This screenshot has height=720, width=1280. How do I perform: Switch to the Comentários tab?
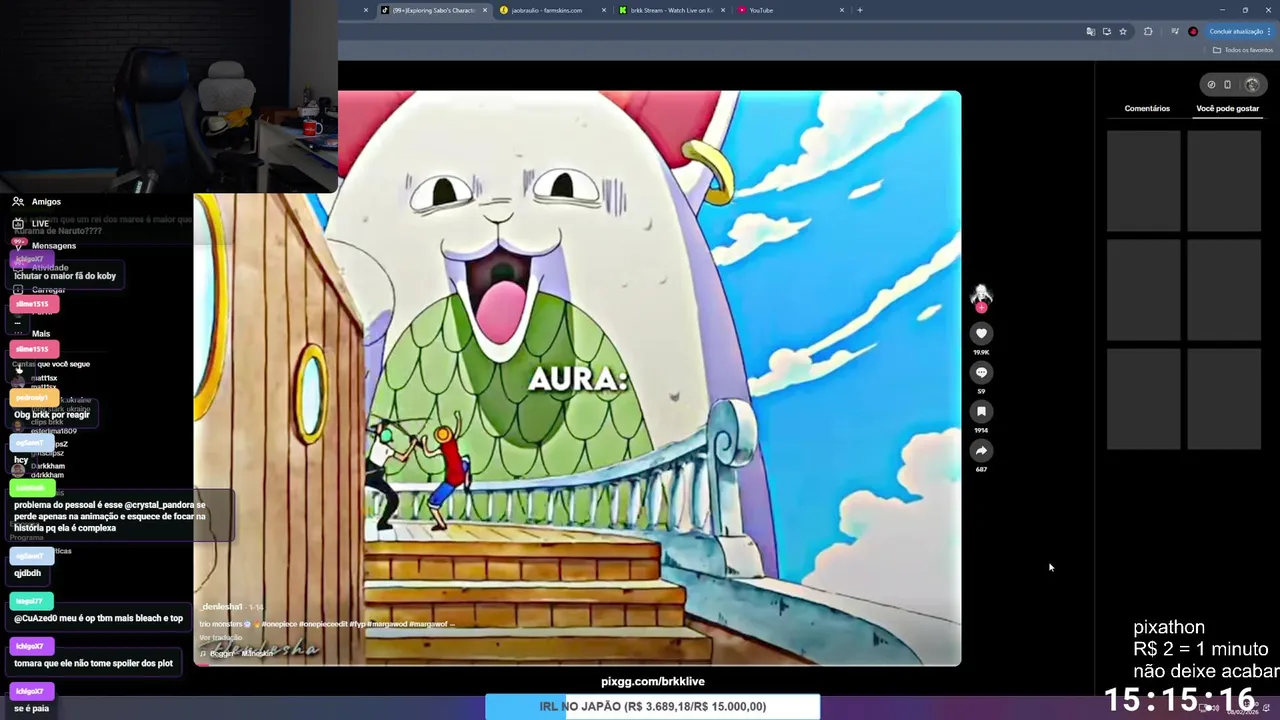coord(1147,108)
